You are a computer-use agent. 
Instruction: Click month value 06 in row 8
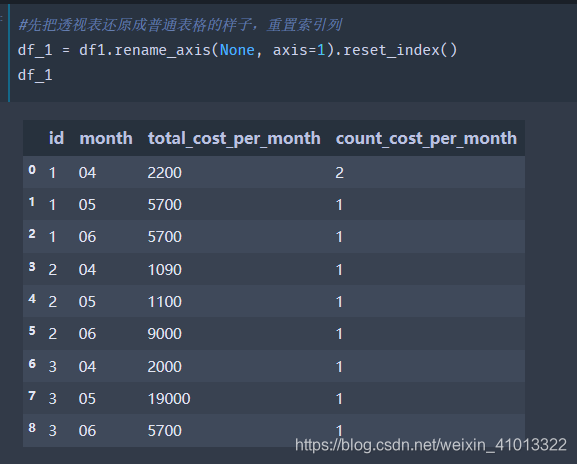(87, 431)
